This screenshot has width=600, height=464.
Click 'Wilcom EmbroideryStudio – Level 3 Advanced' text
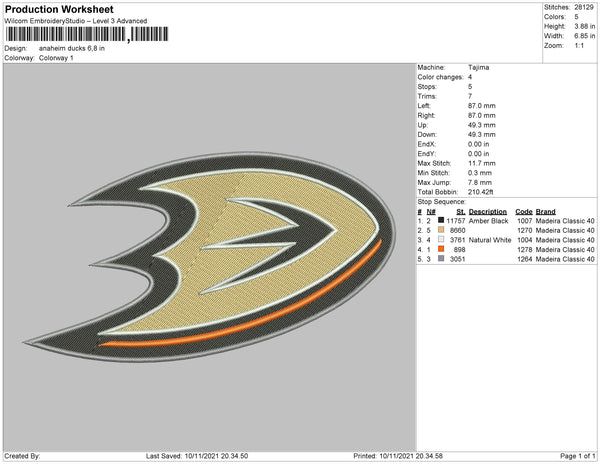76,21
